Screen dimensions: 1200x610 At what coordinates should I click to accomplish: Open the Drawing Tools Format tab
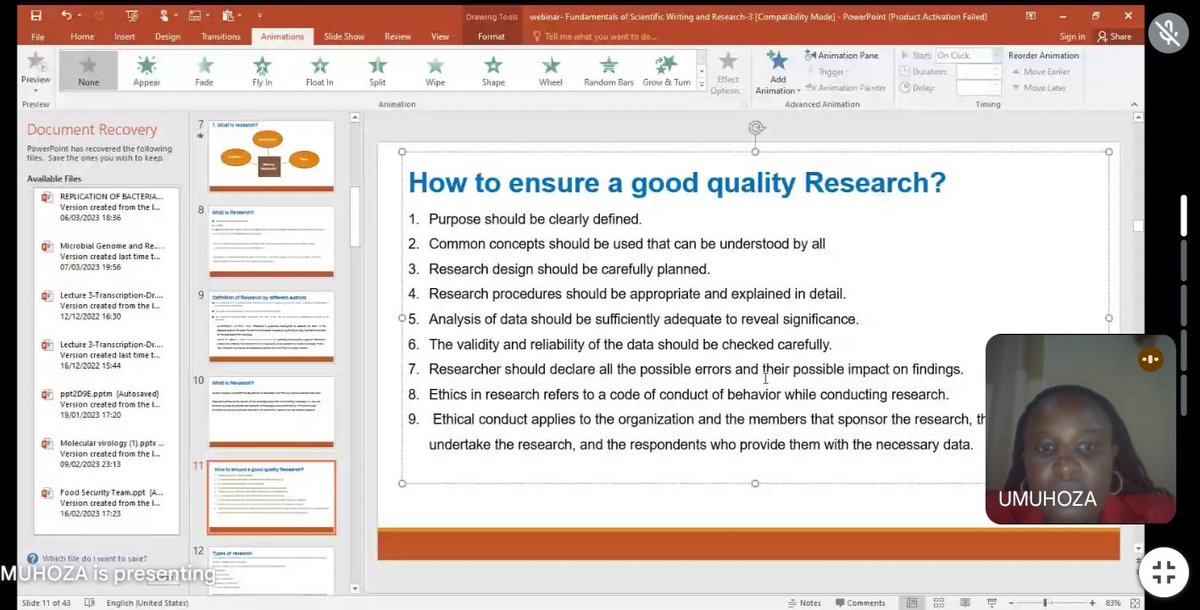pyautogui.click(x=491, y=37)
